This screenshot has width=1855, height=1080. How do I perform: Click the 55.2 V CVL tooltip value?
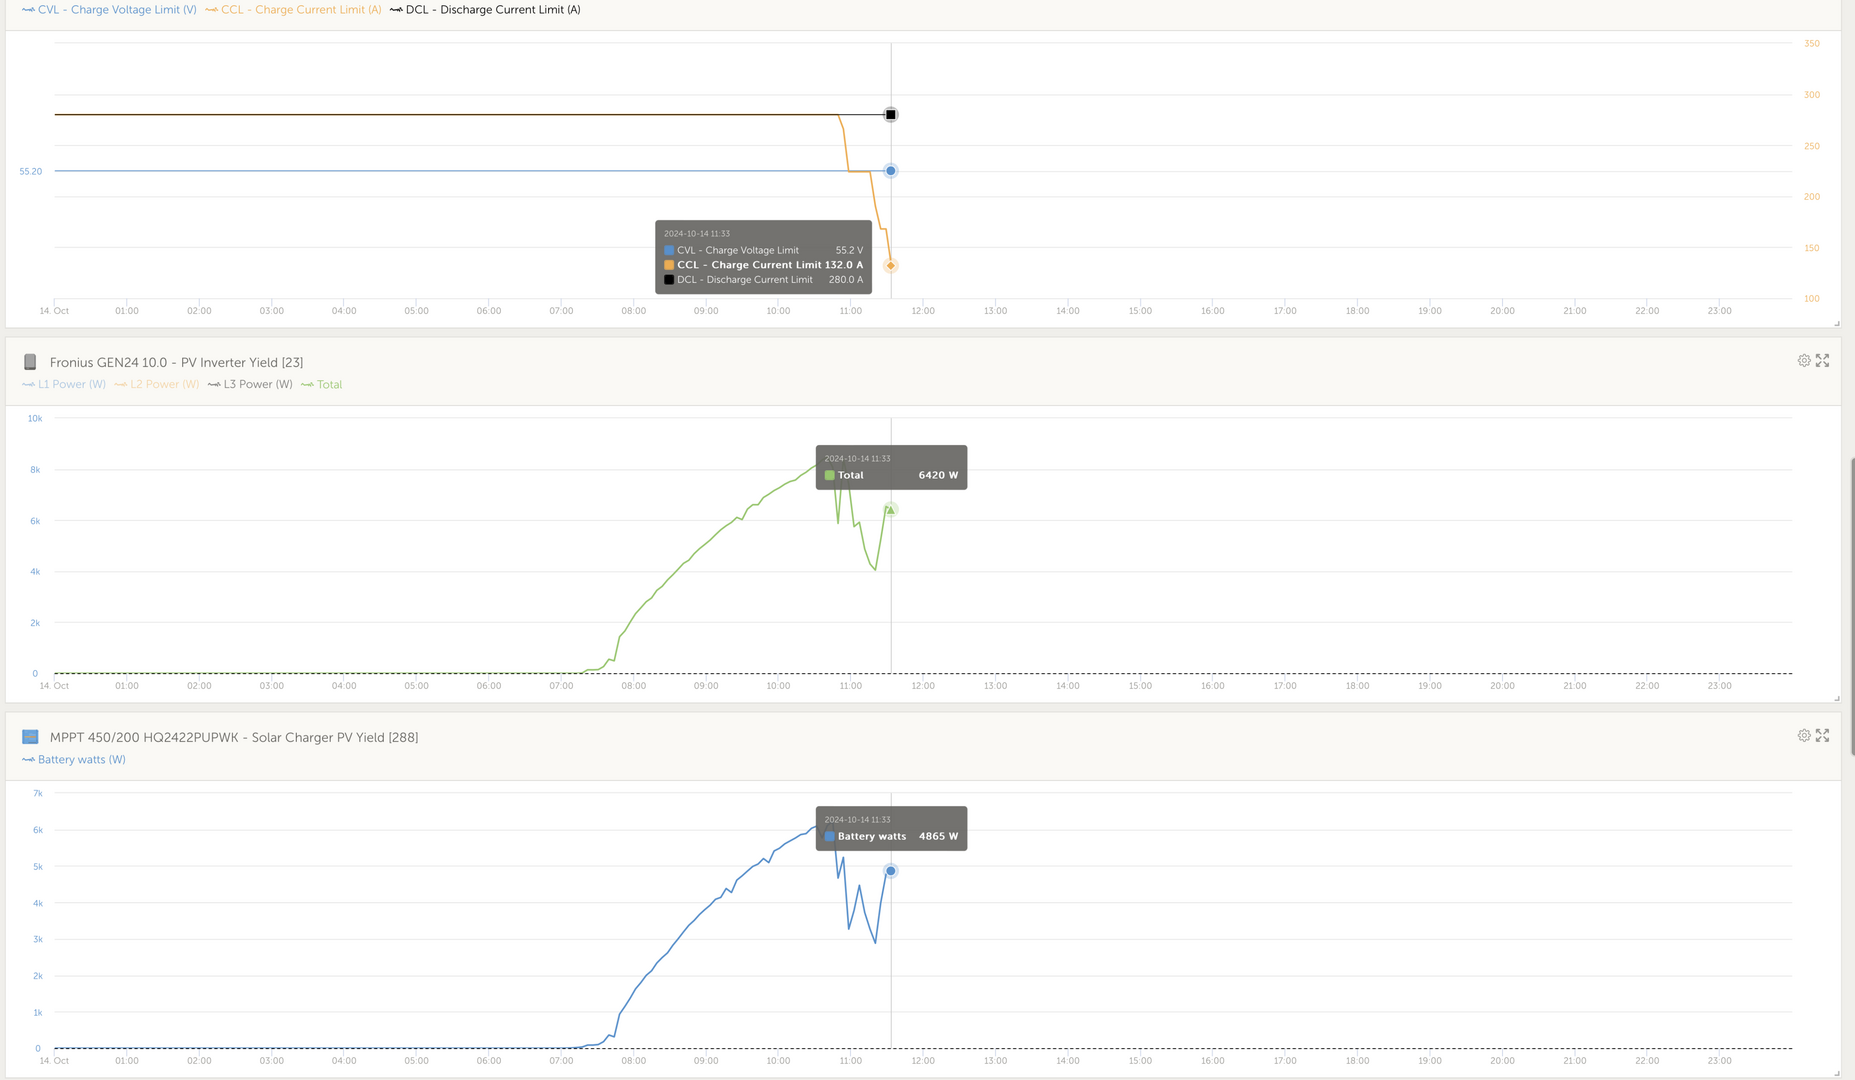849,250
